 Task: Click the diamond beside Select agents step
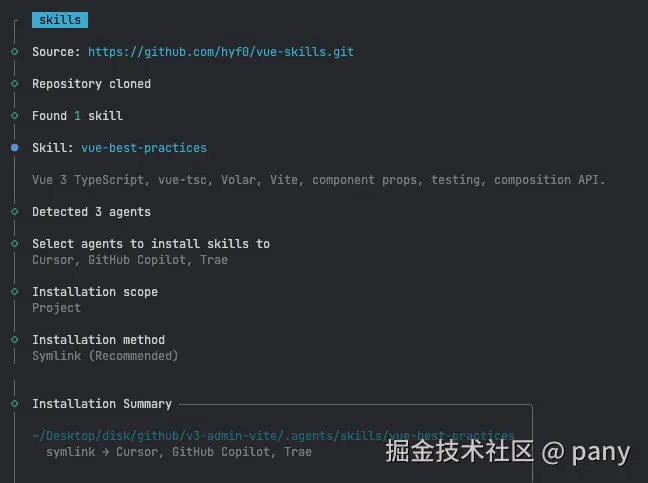pyautogui.click(x=14, y=244)
